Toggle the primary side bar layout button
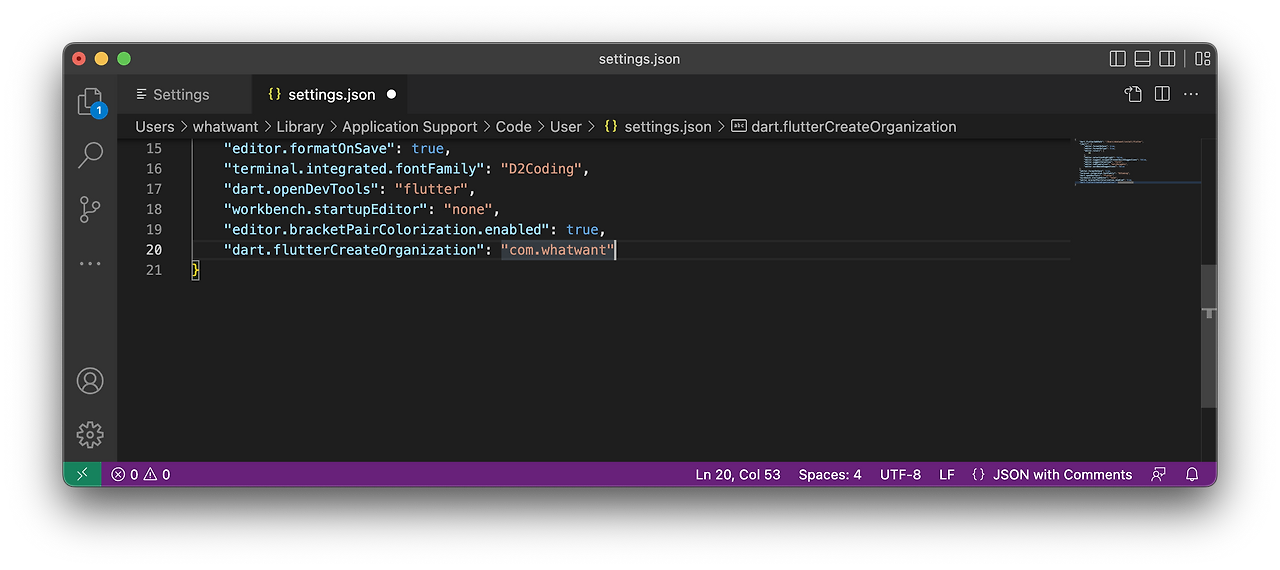 pos(1118,59)
